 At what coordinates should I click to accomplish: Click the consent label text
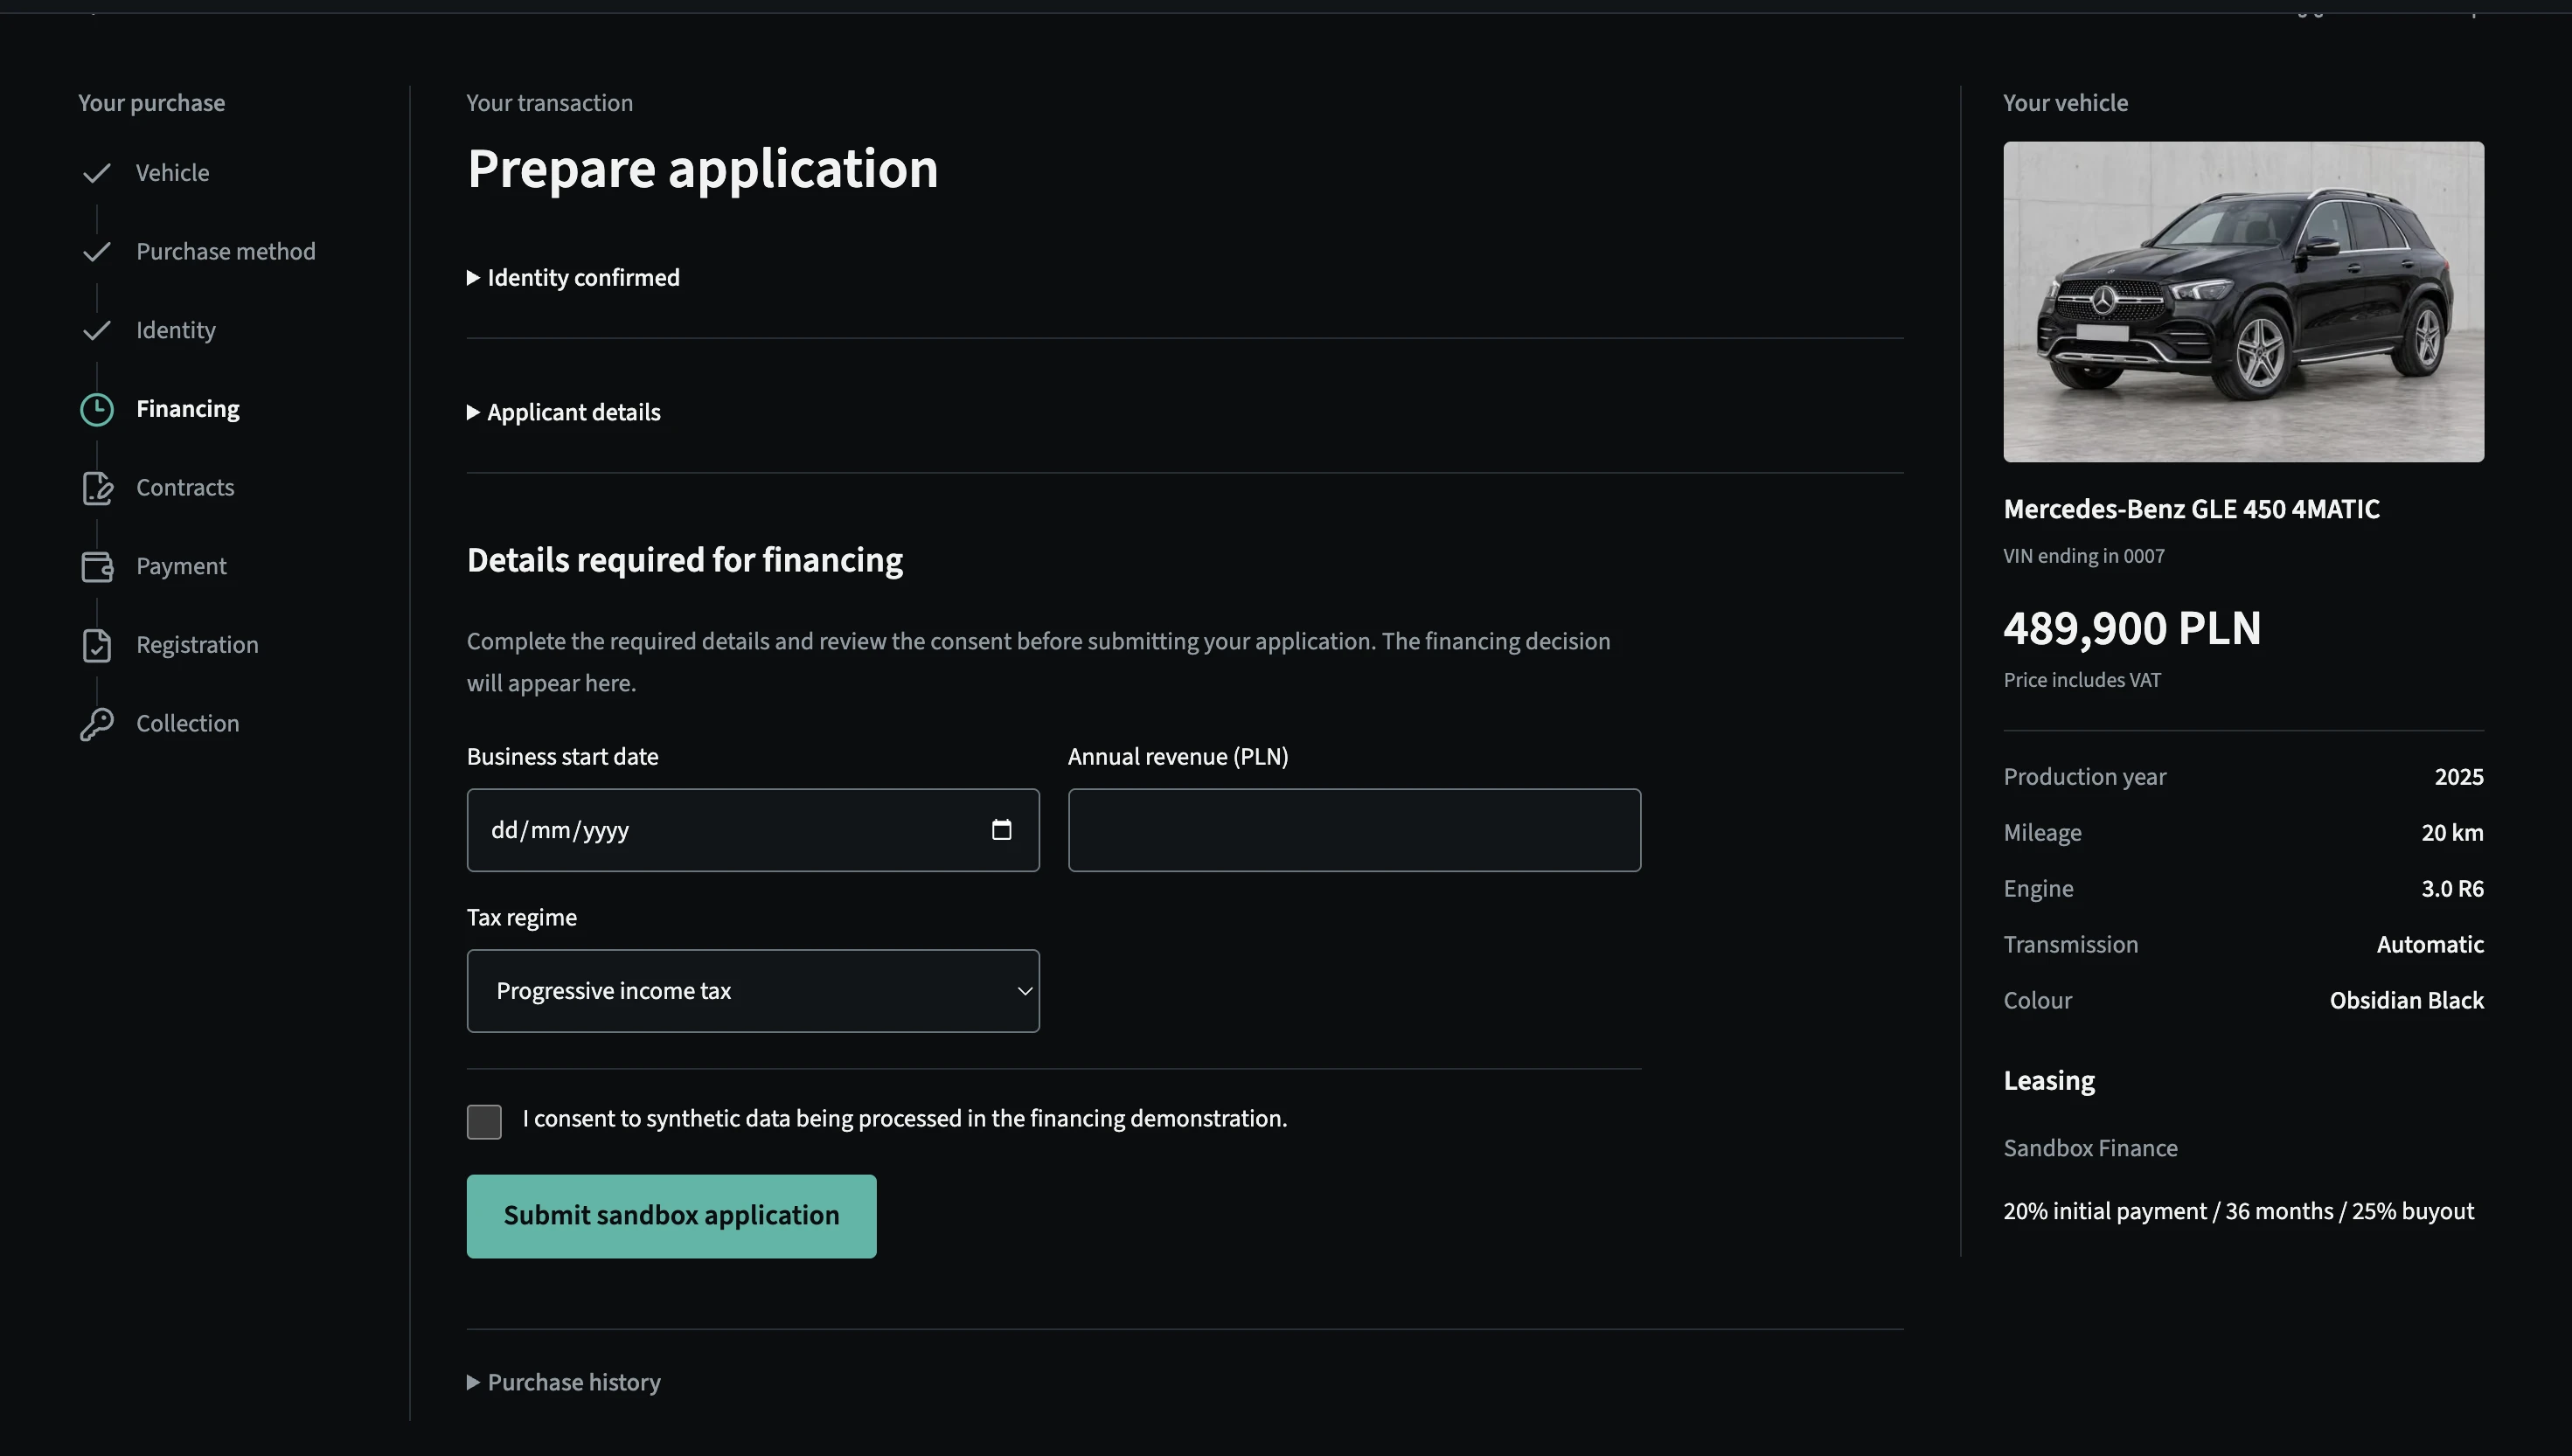coord(904,1119)
